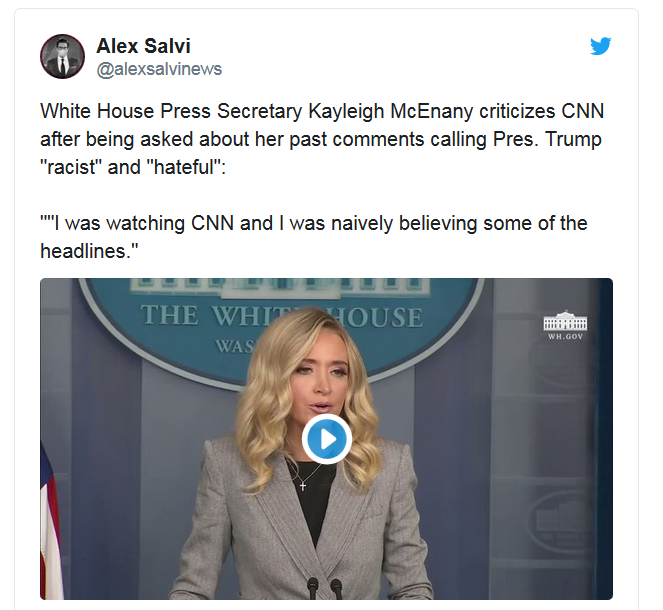Open the Alex Salvi display name link
Viewport: 663px width, 610px height.
tap(143, 46)
